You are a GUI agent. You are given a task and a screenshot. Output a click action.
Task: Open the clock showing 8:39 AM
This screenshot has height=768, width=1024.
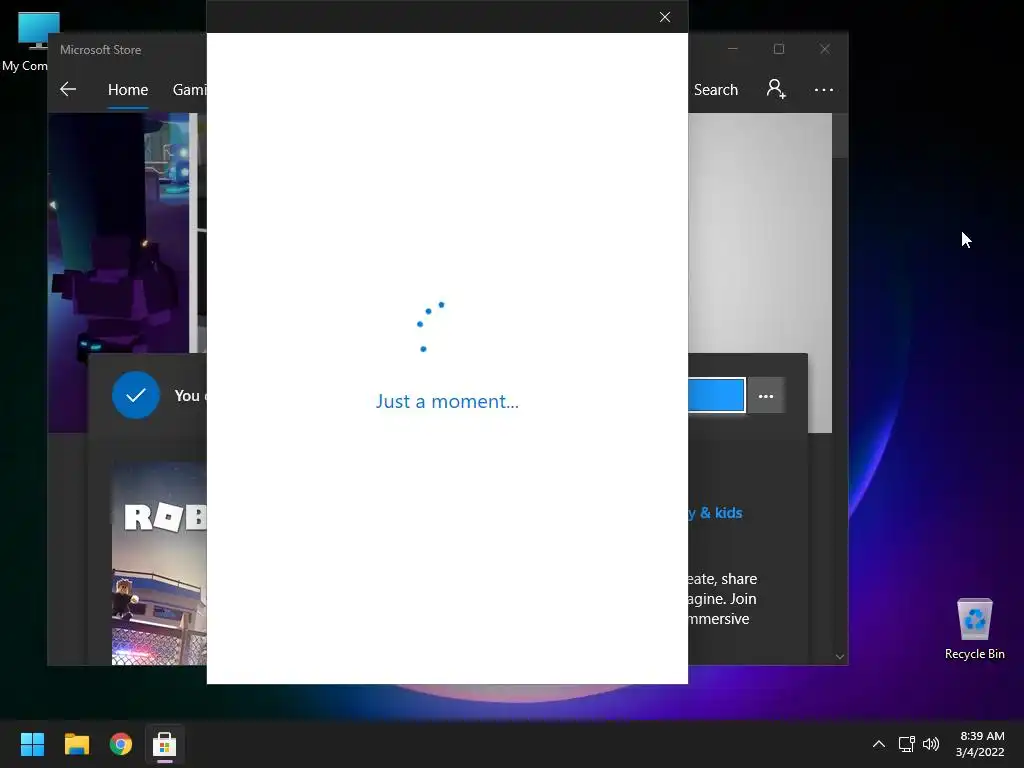(x=980, y=744)
